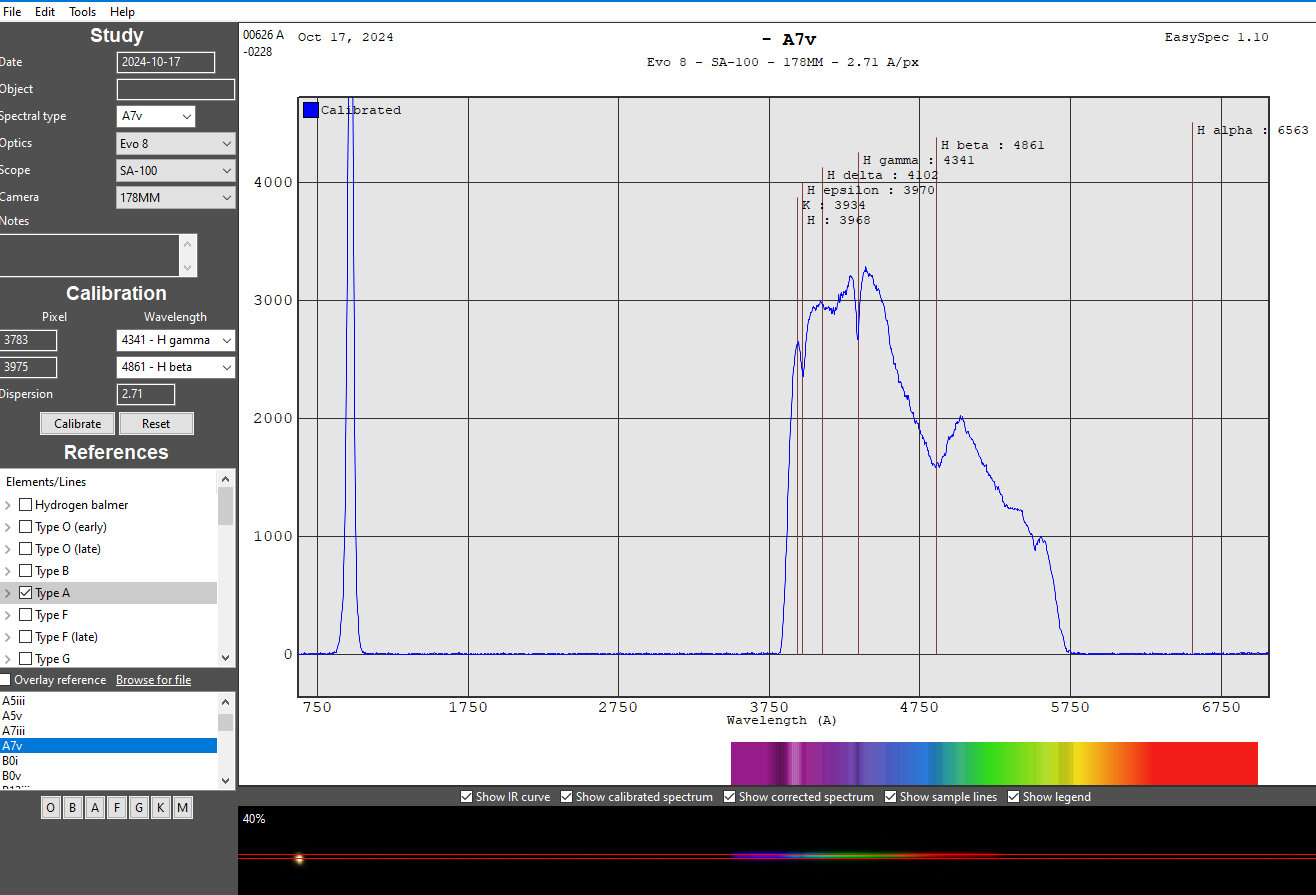Click the spectral type list scrollbar down arrow
The height and width of the screenshot is (895, 1316).
pos(226,780)
